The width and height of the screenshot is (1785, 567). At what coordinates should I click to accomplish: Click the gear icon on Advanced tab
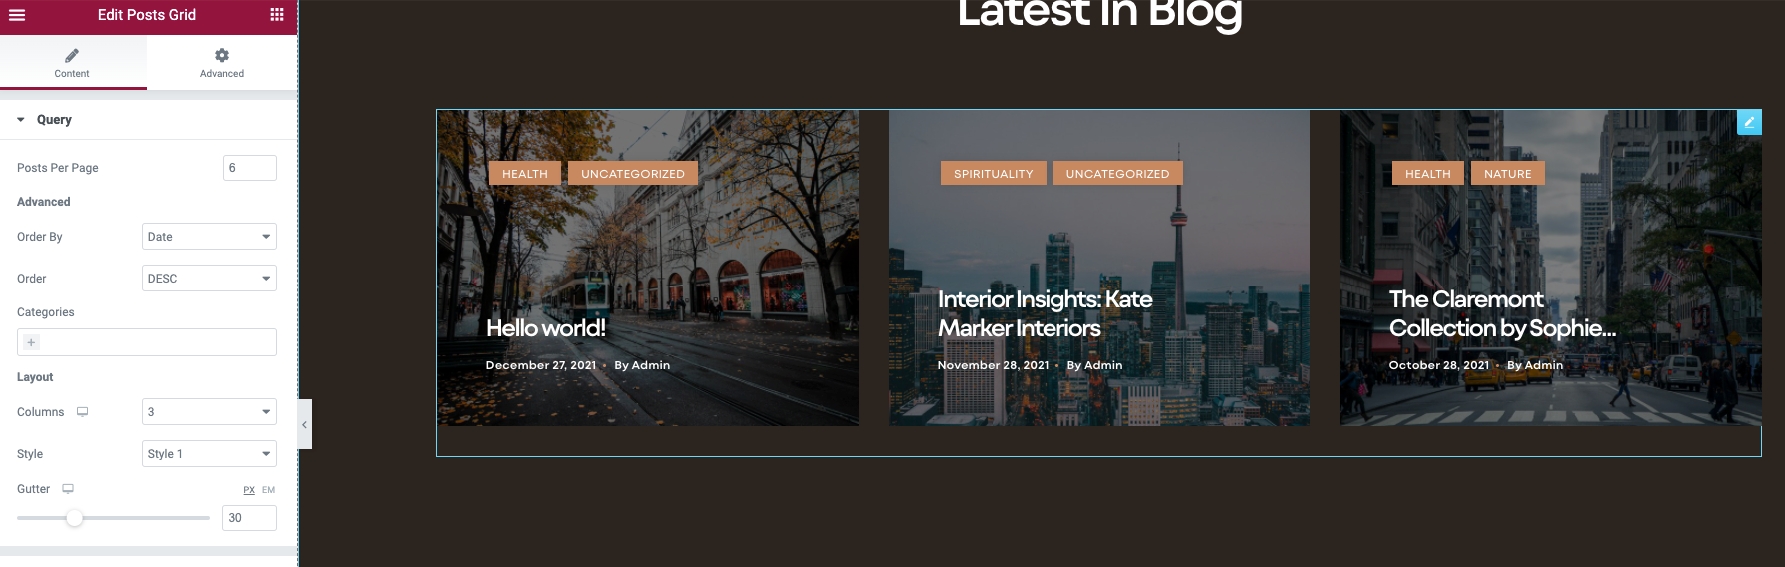222,56
